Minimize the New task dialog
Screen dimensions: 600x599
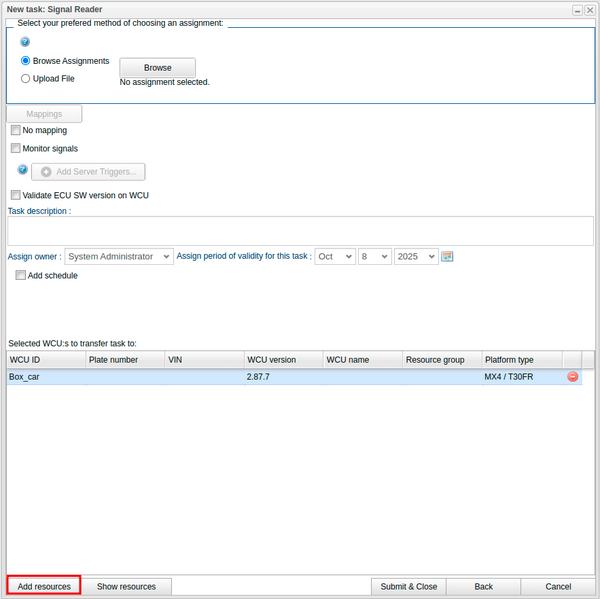click(x=577, y=9)
